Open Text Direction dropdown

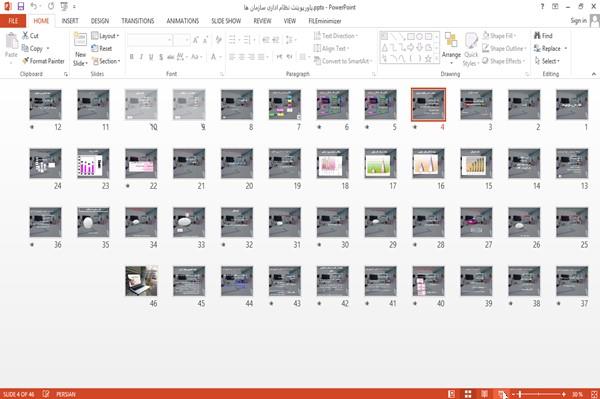[x=336, y=36]
